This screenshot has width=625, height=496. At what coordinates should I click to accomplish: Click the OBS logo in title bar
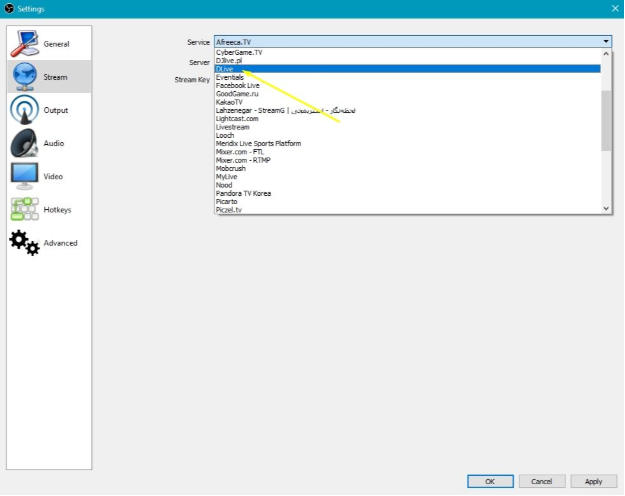point(9,8)
